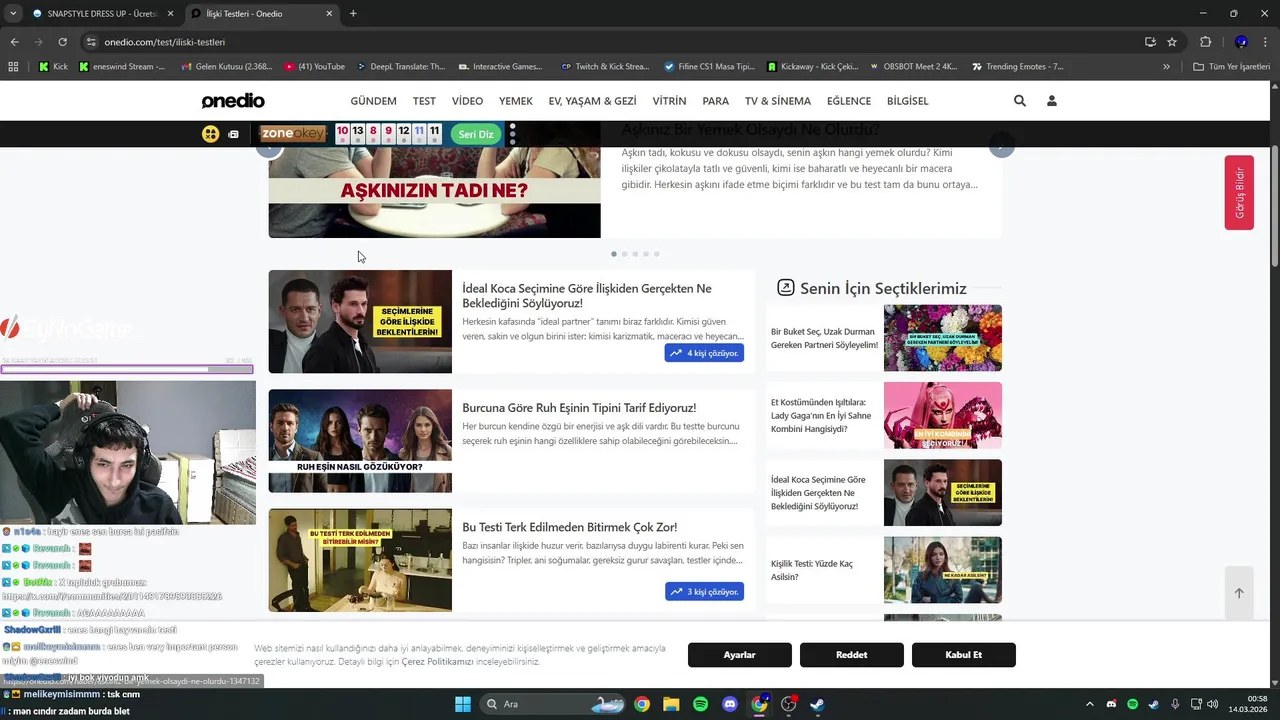The height and width of the screenshot is (720, 1280).
Task: Show more bookmarks chevron
Action: pyautogui.click(x=1166, y=67)
